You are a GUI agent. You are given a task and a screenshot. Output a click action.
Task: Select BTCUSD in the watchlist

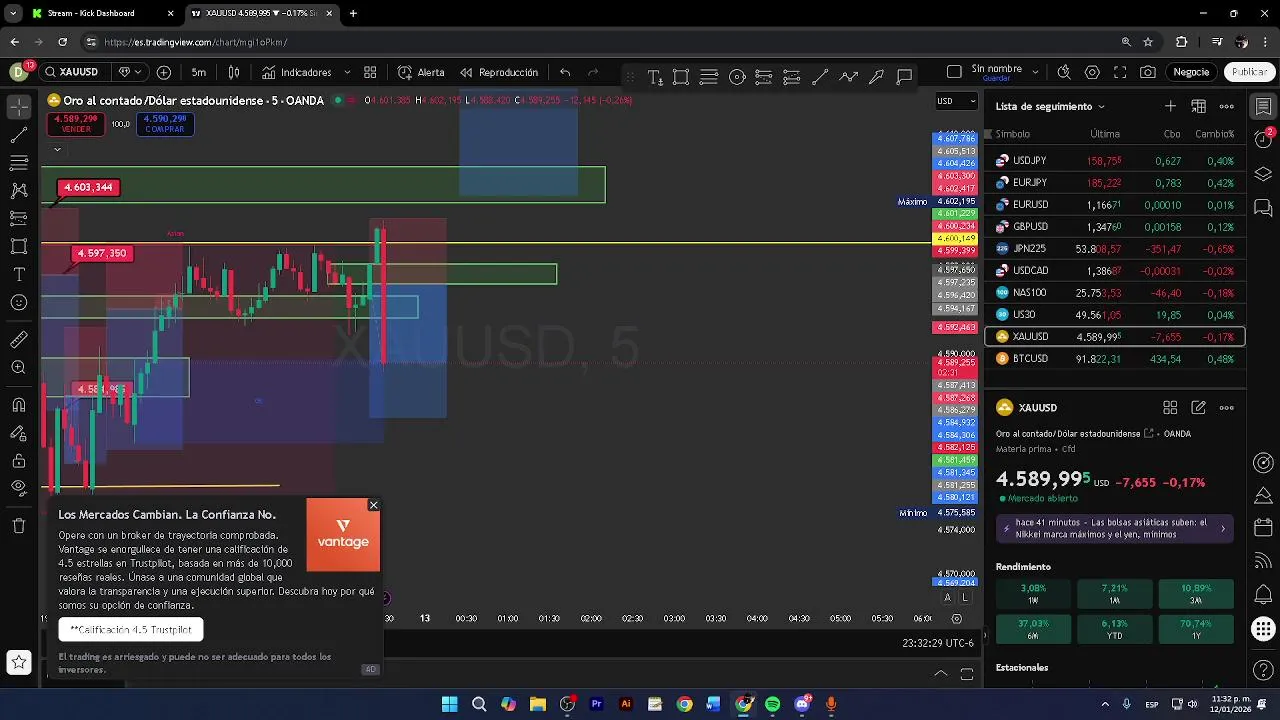click(x=1115, y=358)
